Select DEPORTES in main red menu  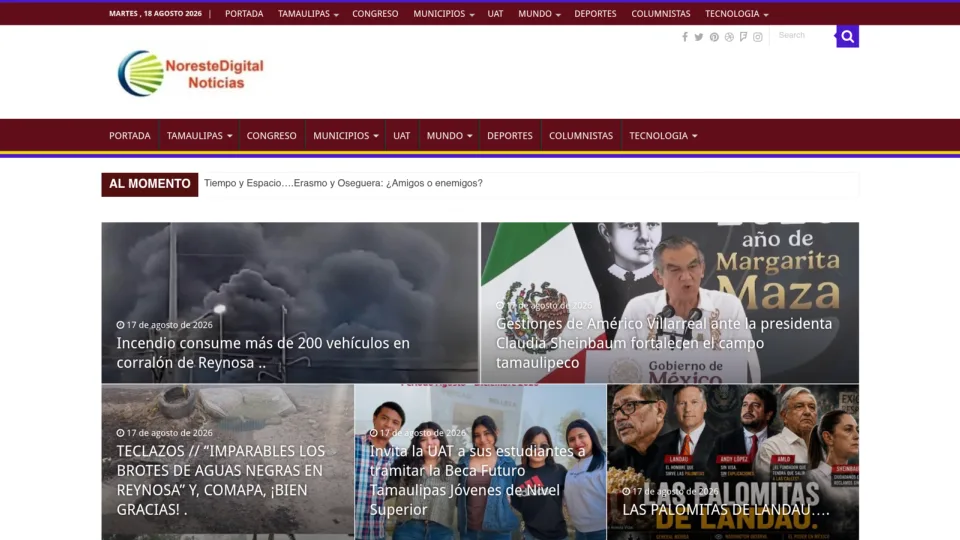[x=510, y=135]
